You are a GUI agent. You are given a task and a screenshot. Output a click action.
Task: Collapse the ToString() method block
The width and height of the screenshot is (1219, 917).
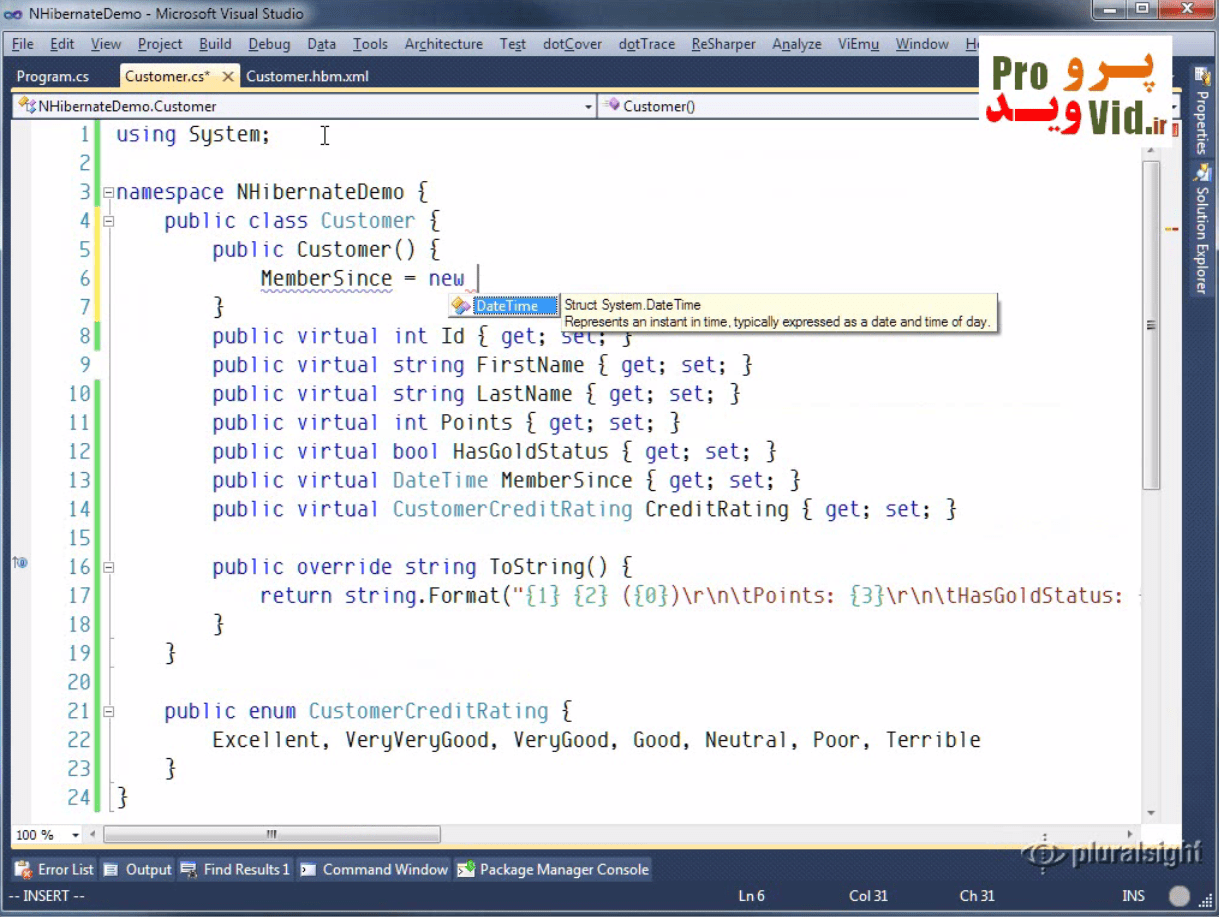point(108,567)
